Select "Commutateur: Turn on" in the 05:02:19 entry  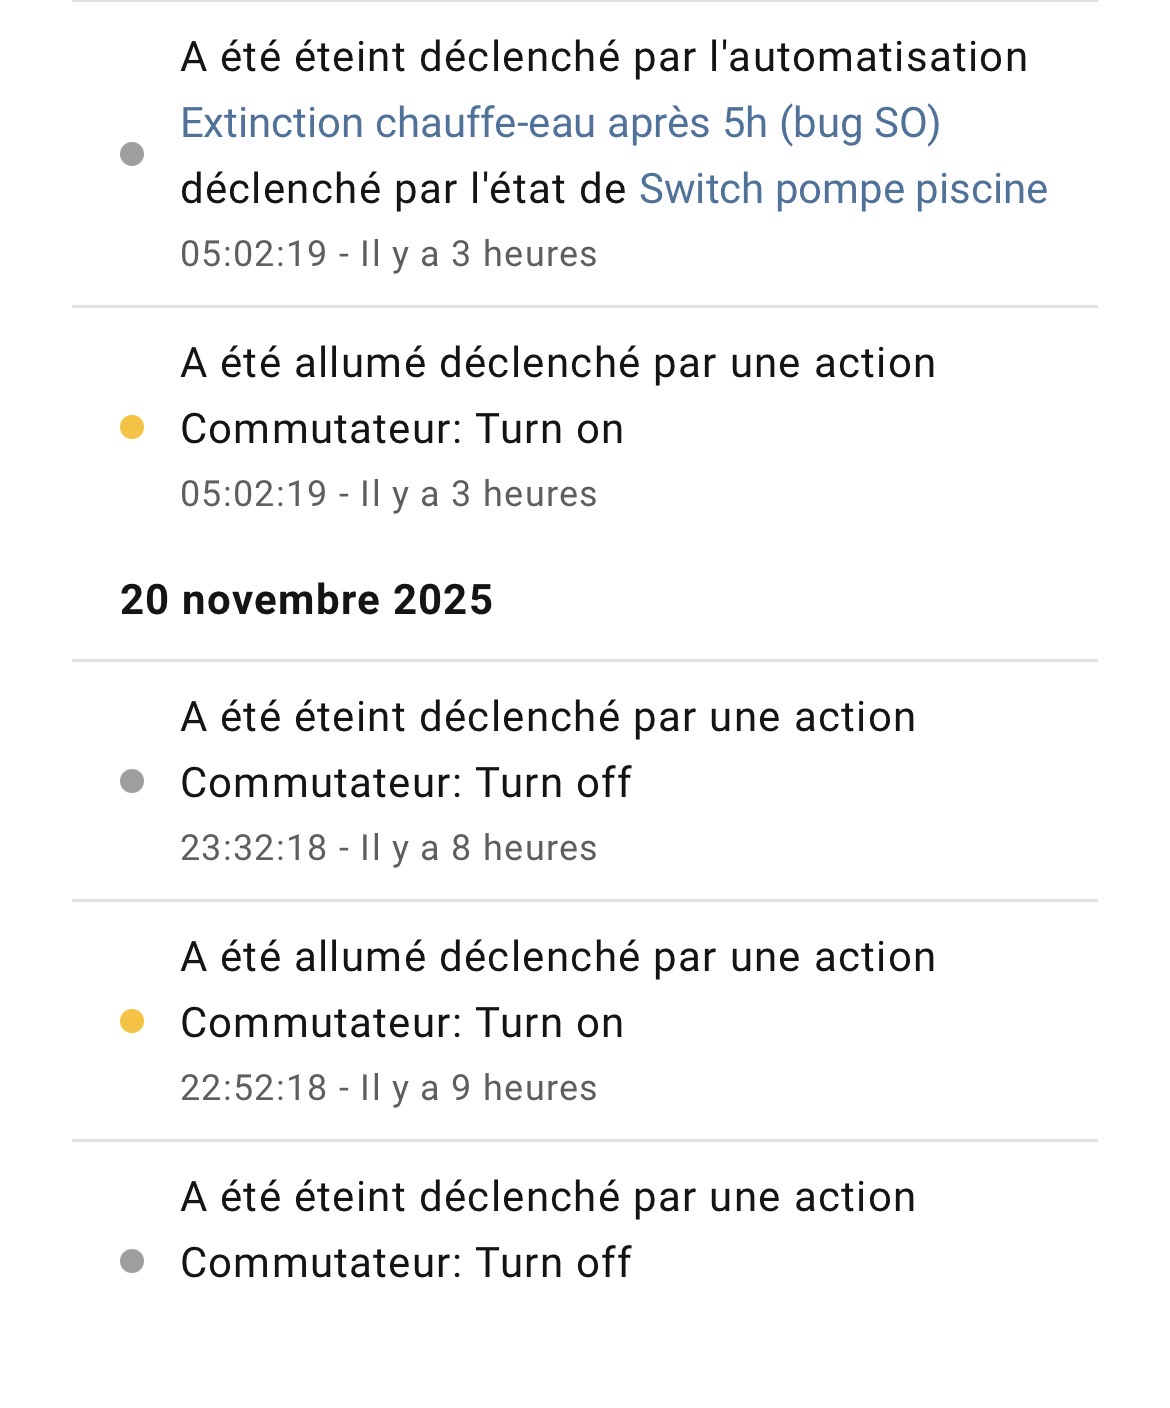tap(402, 430)
